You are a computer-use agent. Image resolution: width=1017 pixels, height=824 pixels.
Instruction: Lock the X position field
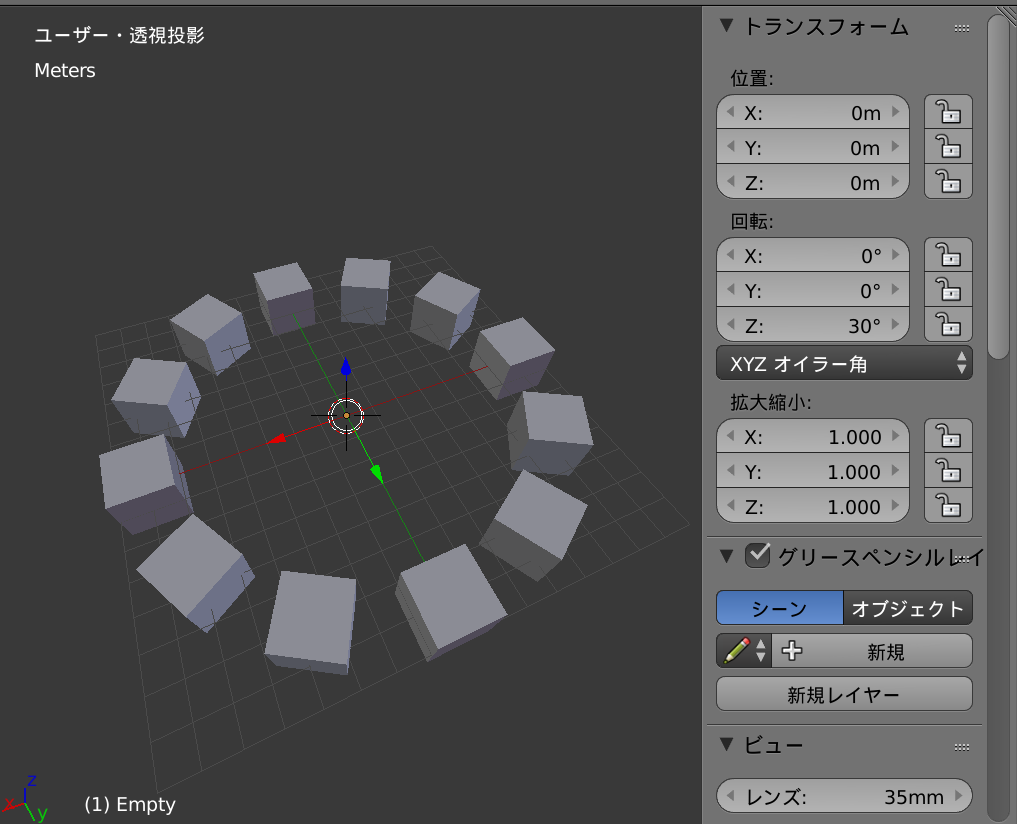[947, 111]
